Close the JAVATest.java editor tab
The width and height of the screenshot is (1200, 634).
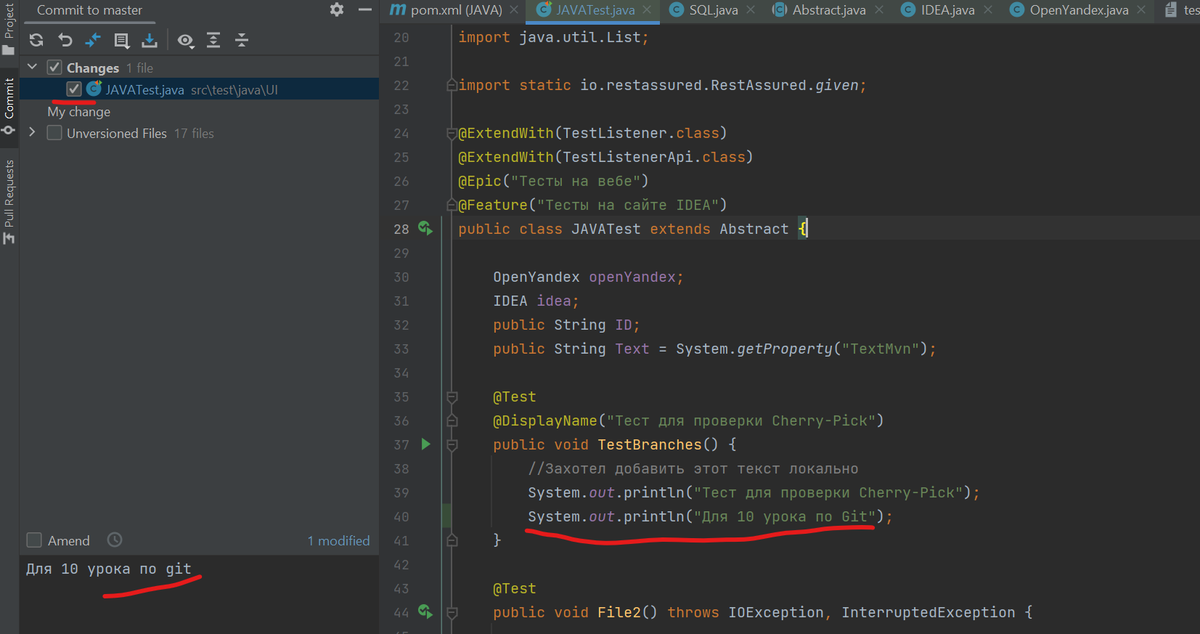(648, 10)
